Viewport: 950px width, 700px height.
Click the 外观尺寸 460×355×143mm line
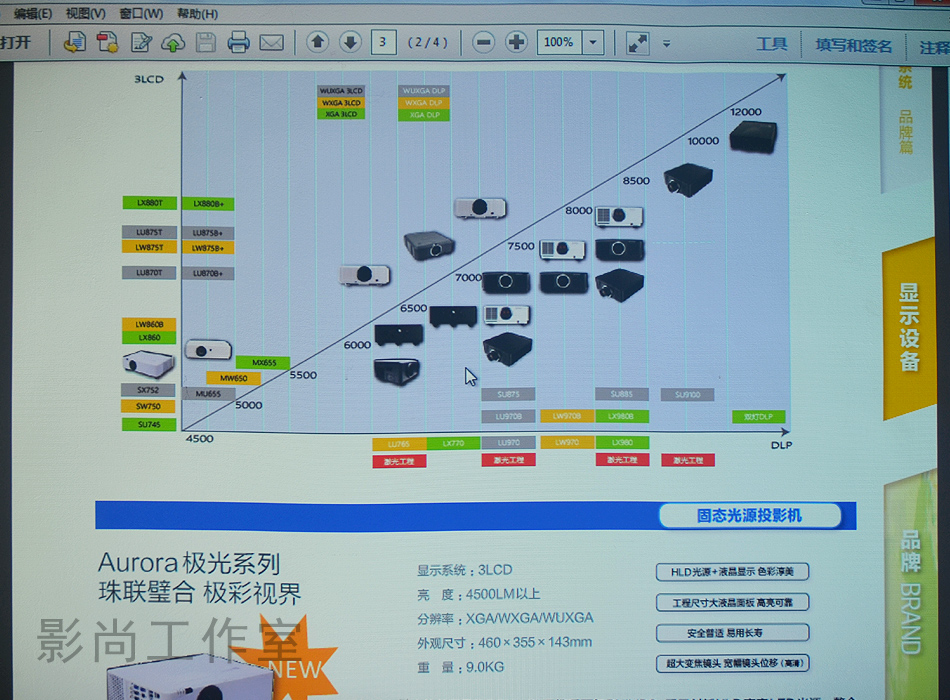[505, 642]
